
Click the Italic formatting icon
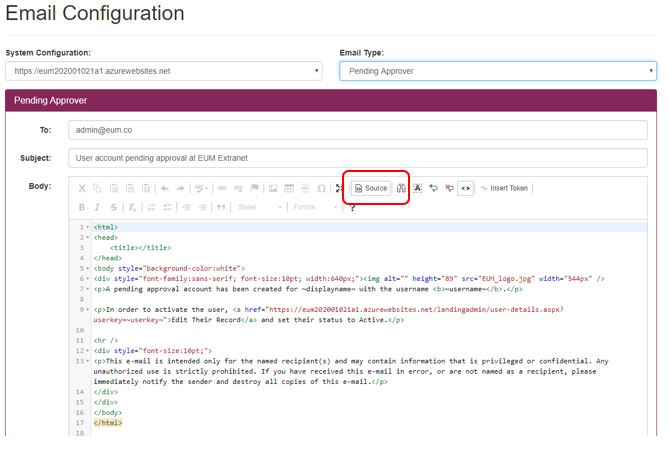97,207
